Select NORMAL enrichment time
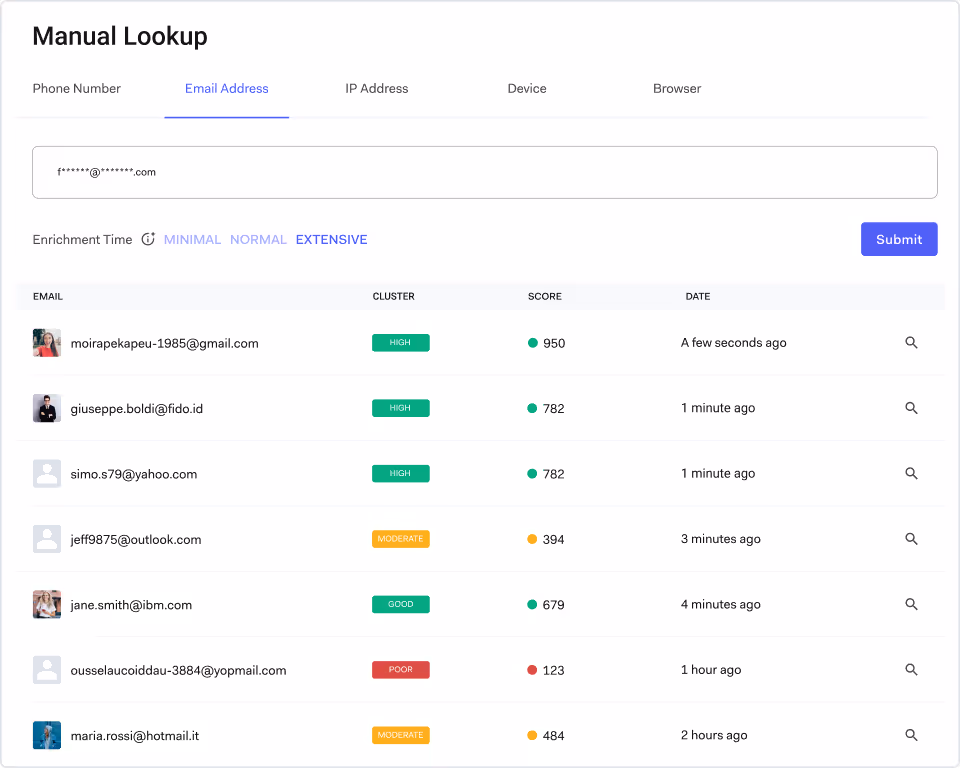 (258, 239)
